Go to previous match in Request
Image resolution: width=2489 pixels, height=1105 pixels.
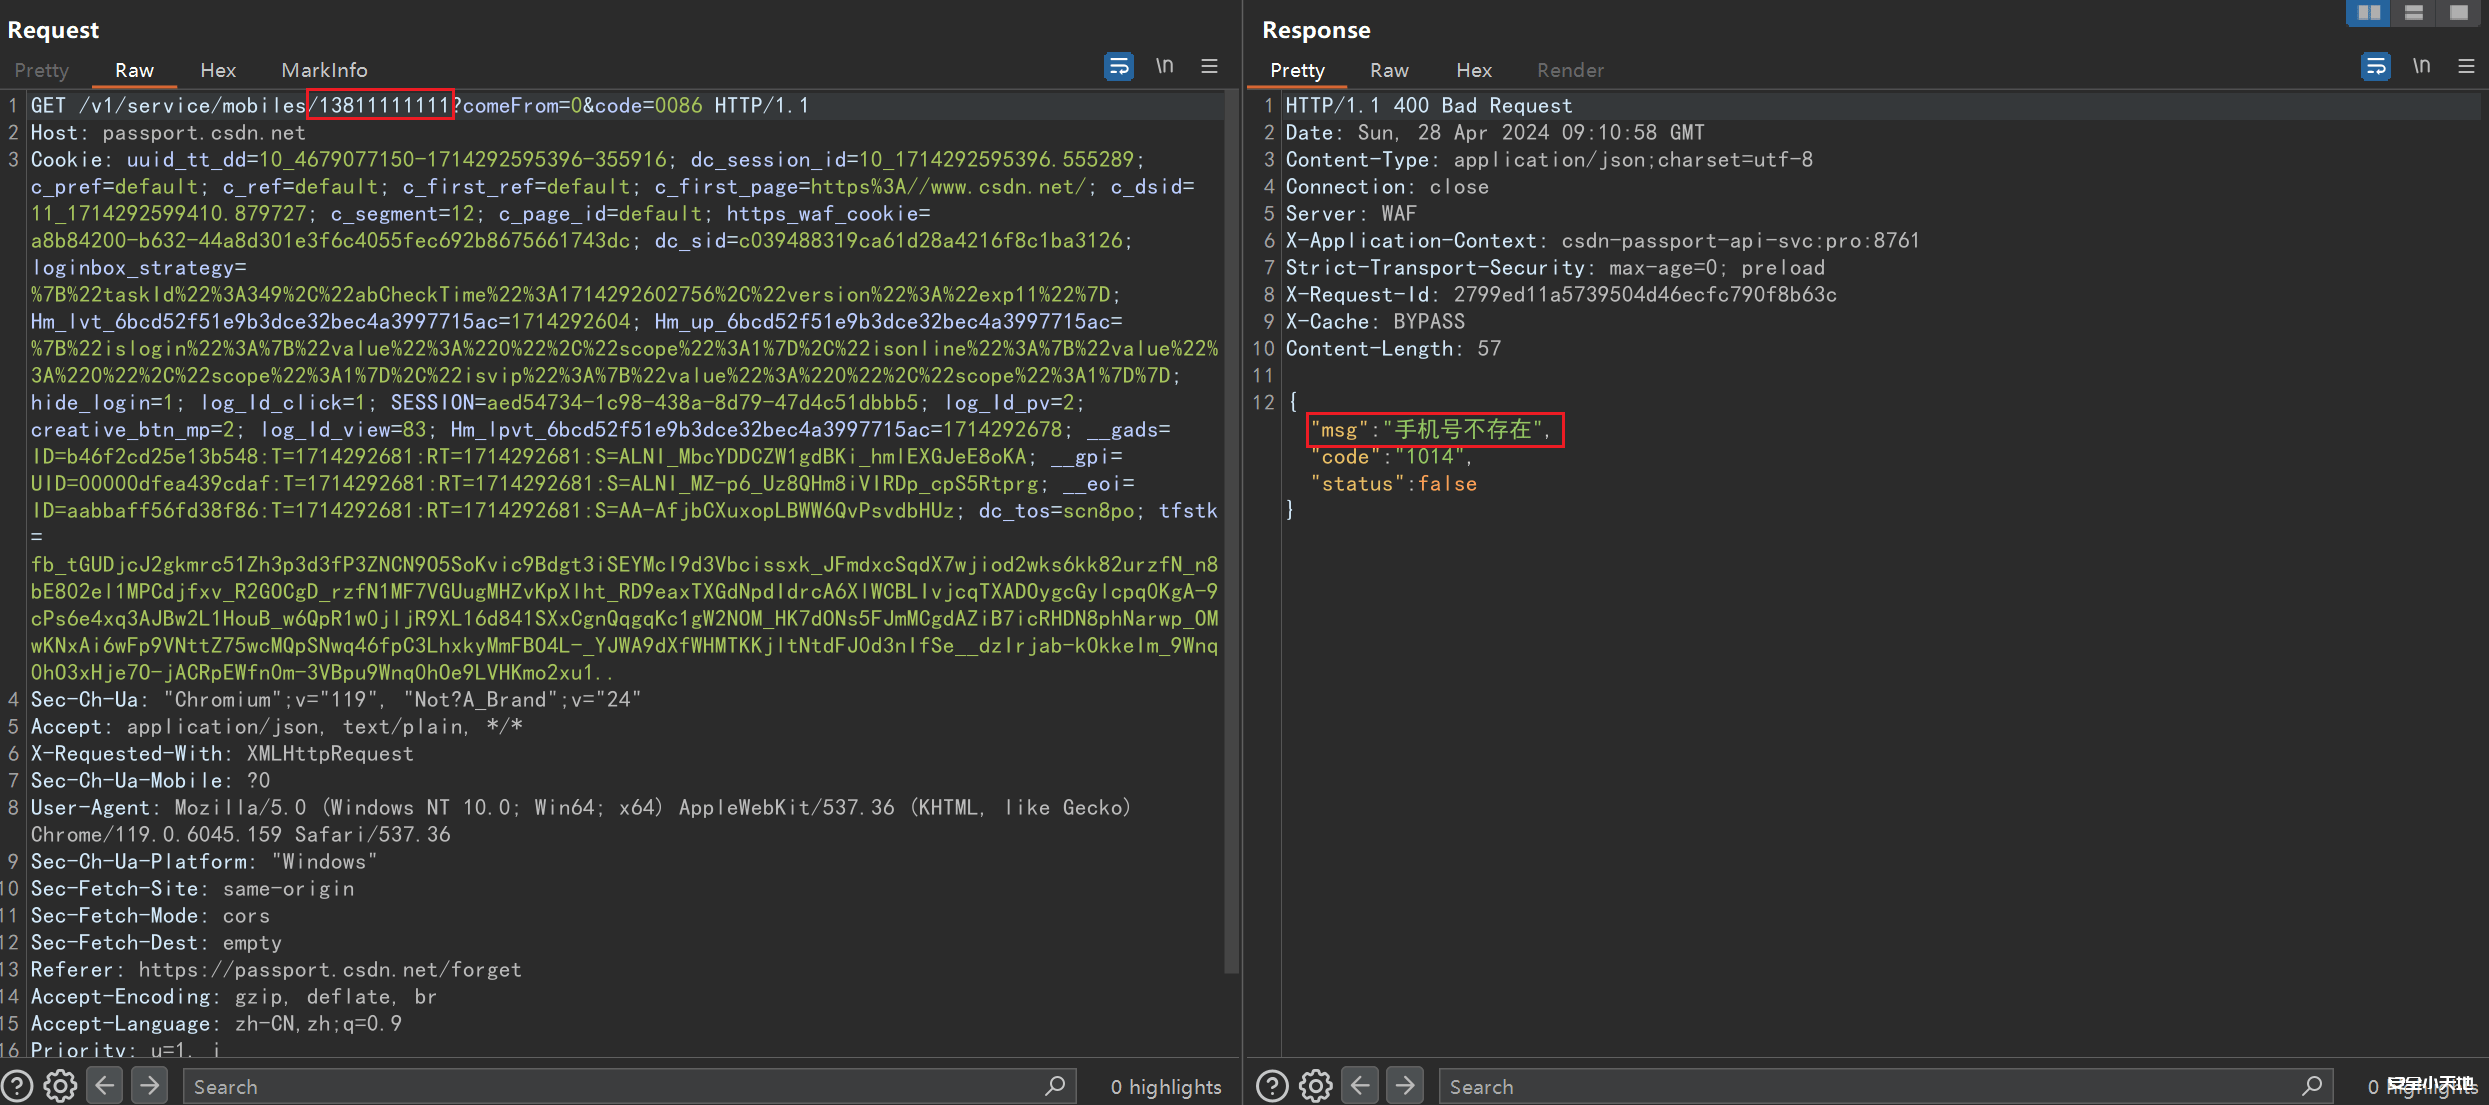point(105,1086)
